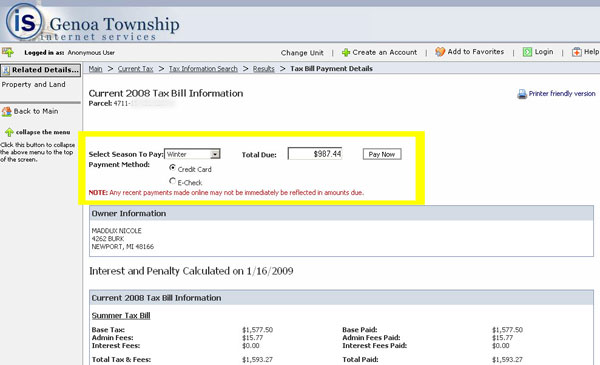Click the Admin Fees Paid label
The image size is (600, 365).
click(x=371, y=338)
